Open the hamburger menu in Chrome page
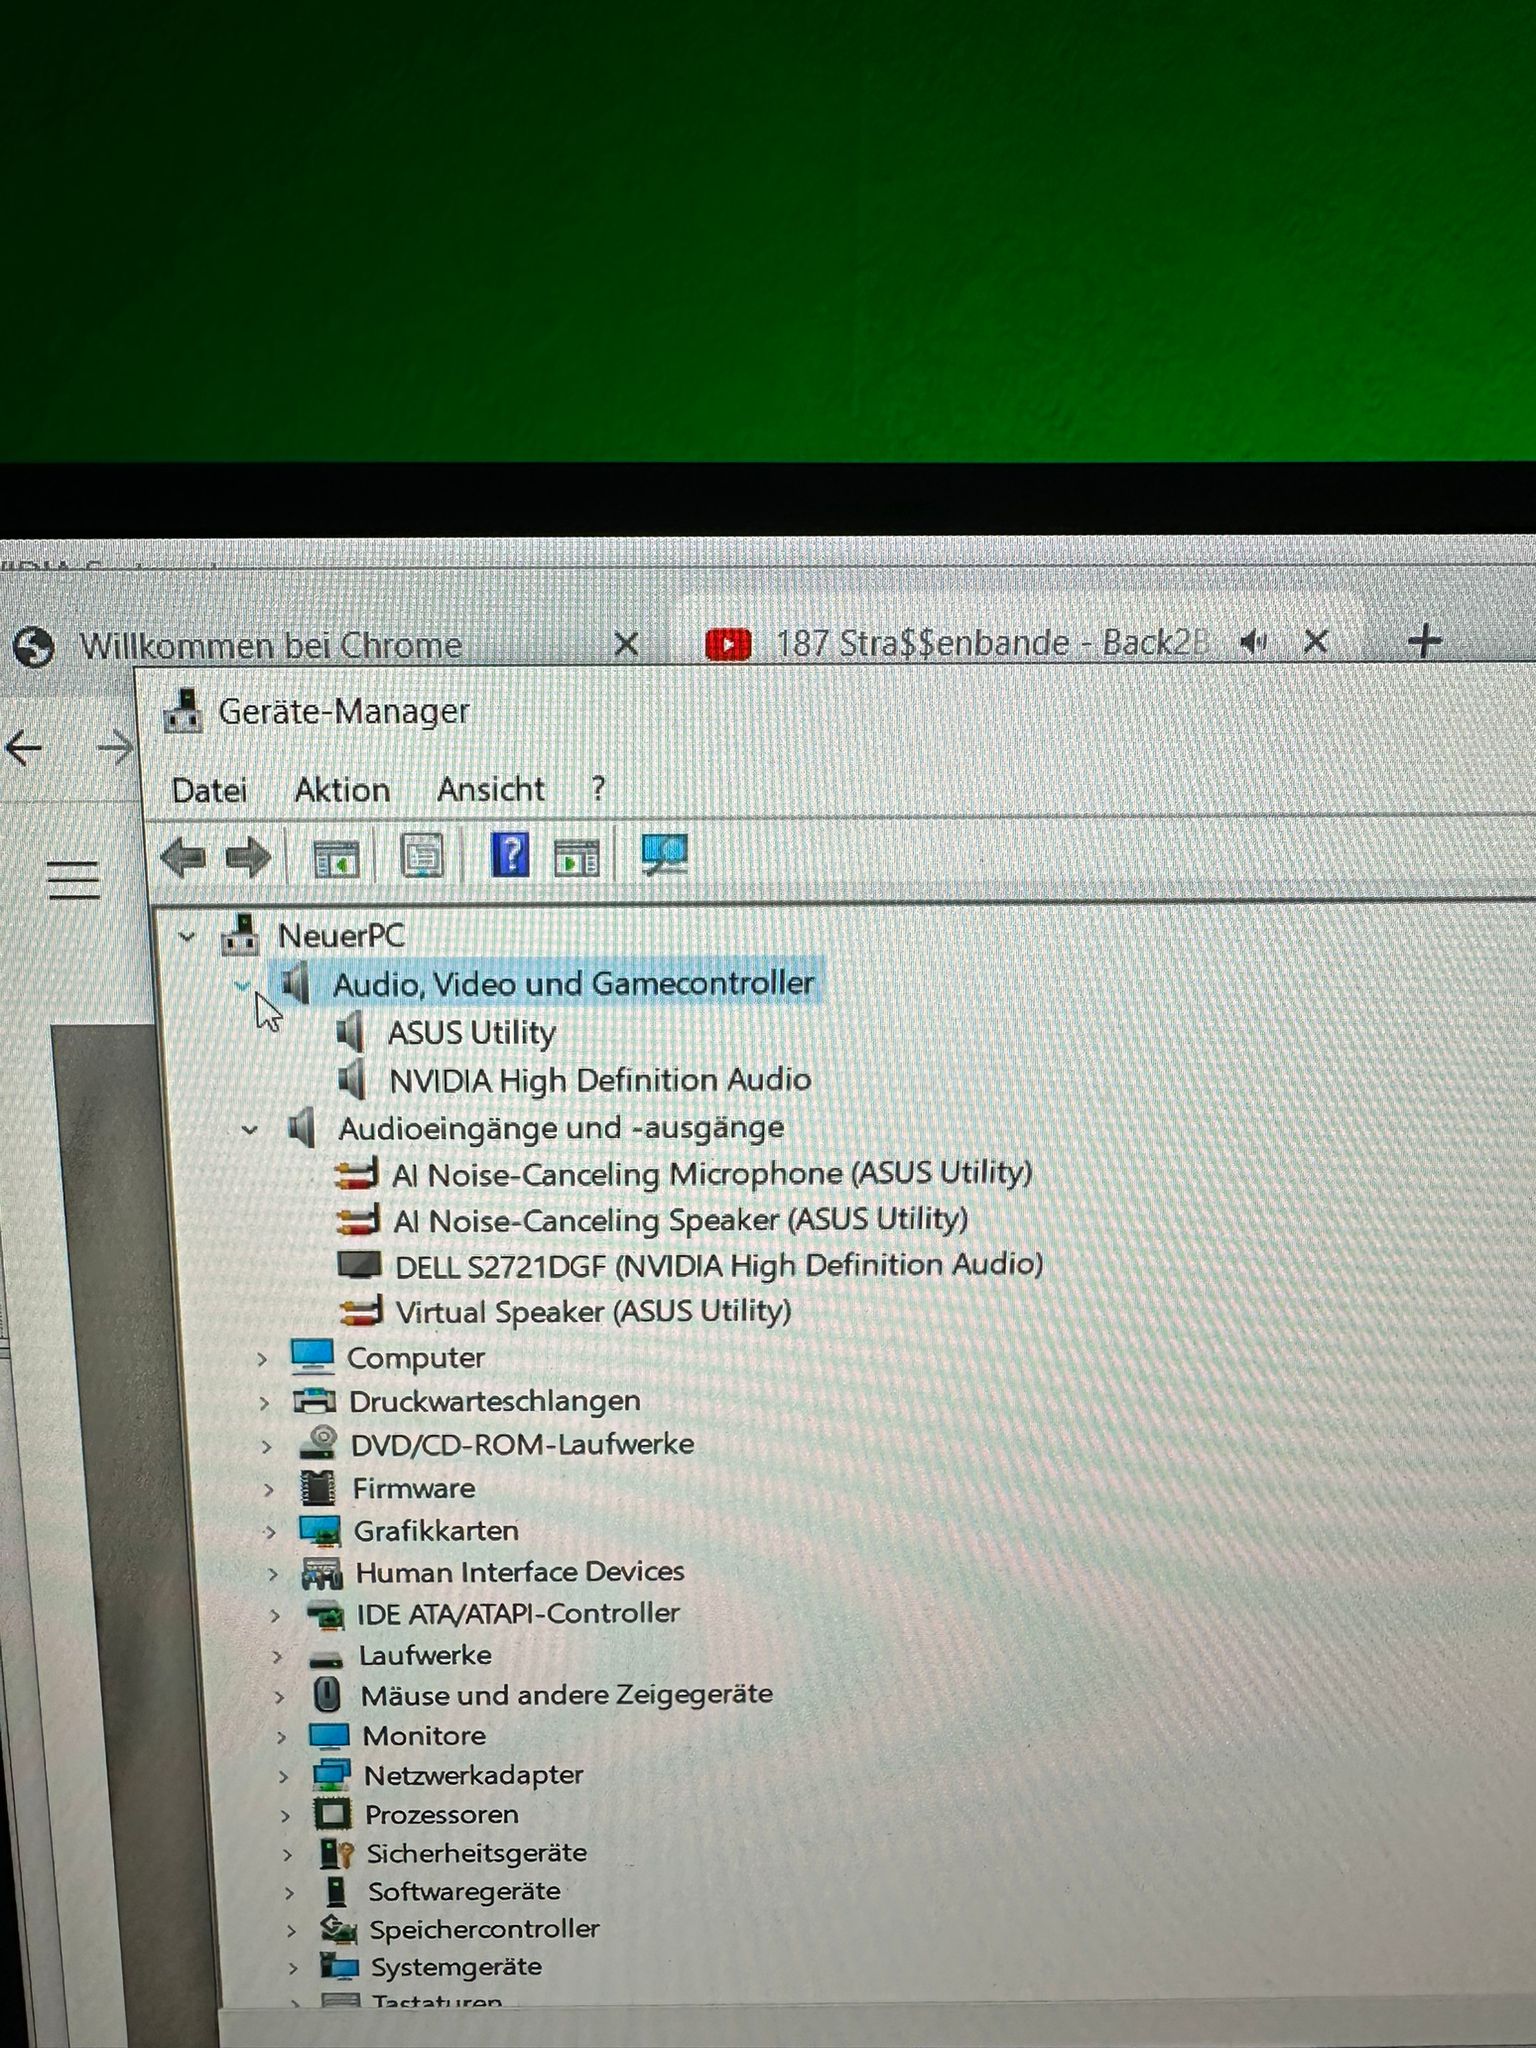Image resolution: width=1536 pixels, height=2048 pixels. (73, 879)
